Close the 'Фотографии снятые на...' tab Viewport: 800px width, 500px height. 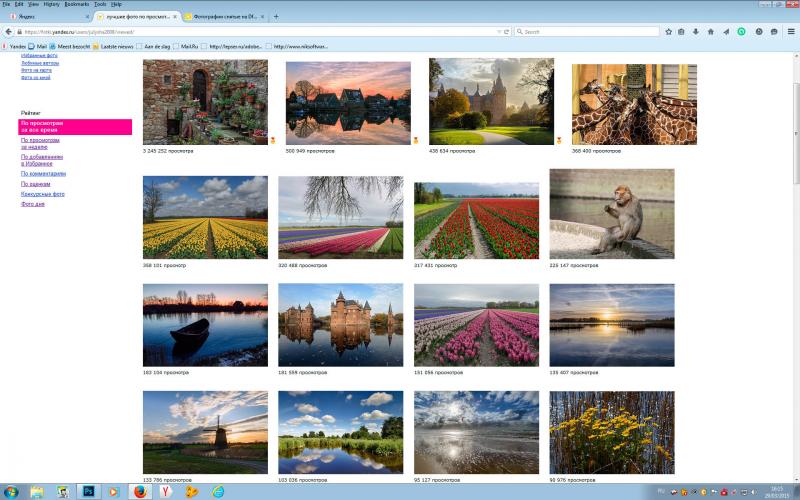click(x=262, y=17)
